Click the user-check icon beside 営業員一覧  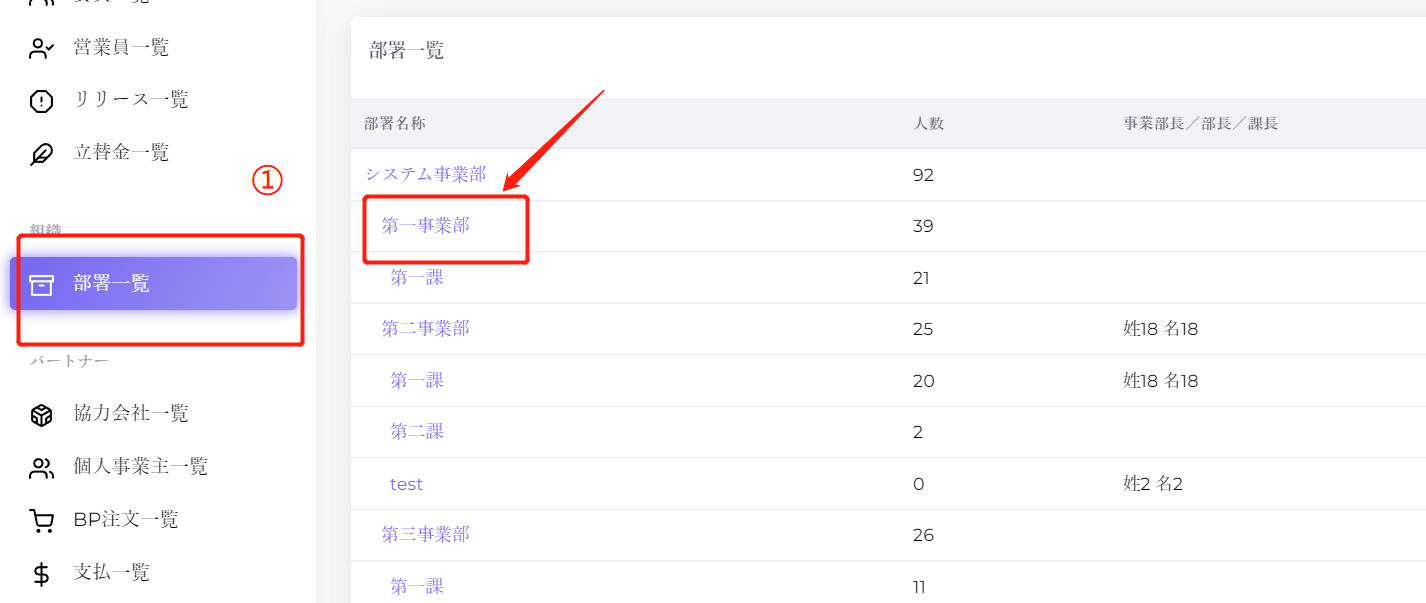[41, 48]
